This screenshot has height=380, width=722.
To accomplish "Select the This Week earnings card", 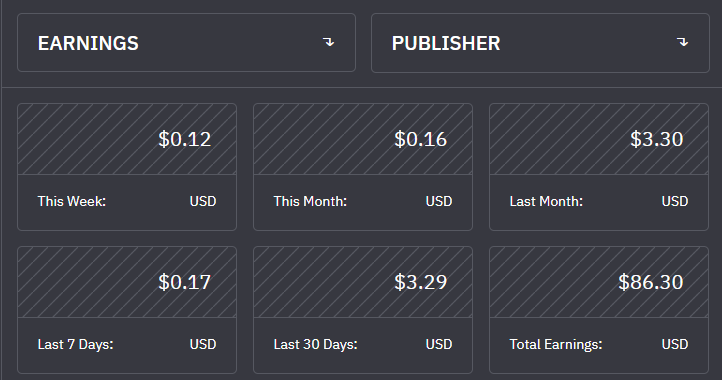I will pyautogui.click(x=127, y=167).
